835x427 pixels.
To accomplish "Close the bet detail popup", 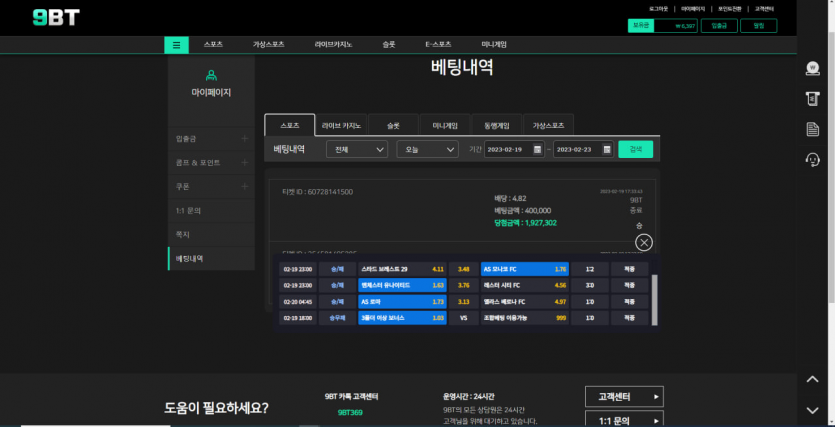I will pyautogui.click(x=644, y=242).
